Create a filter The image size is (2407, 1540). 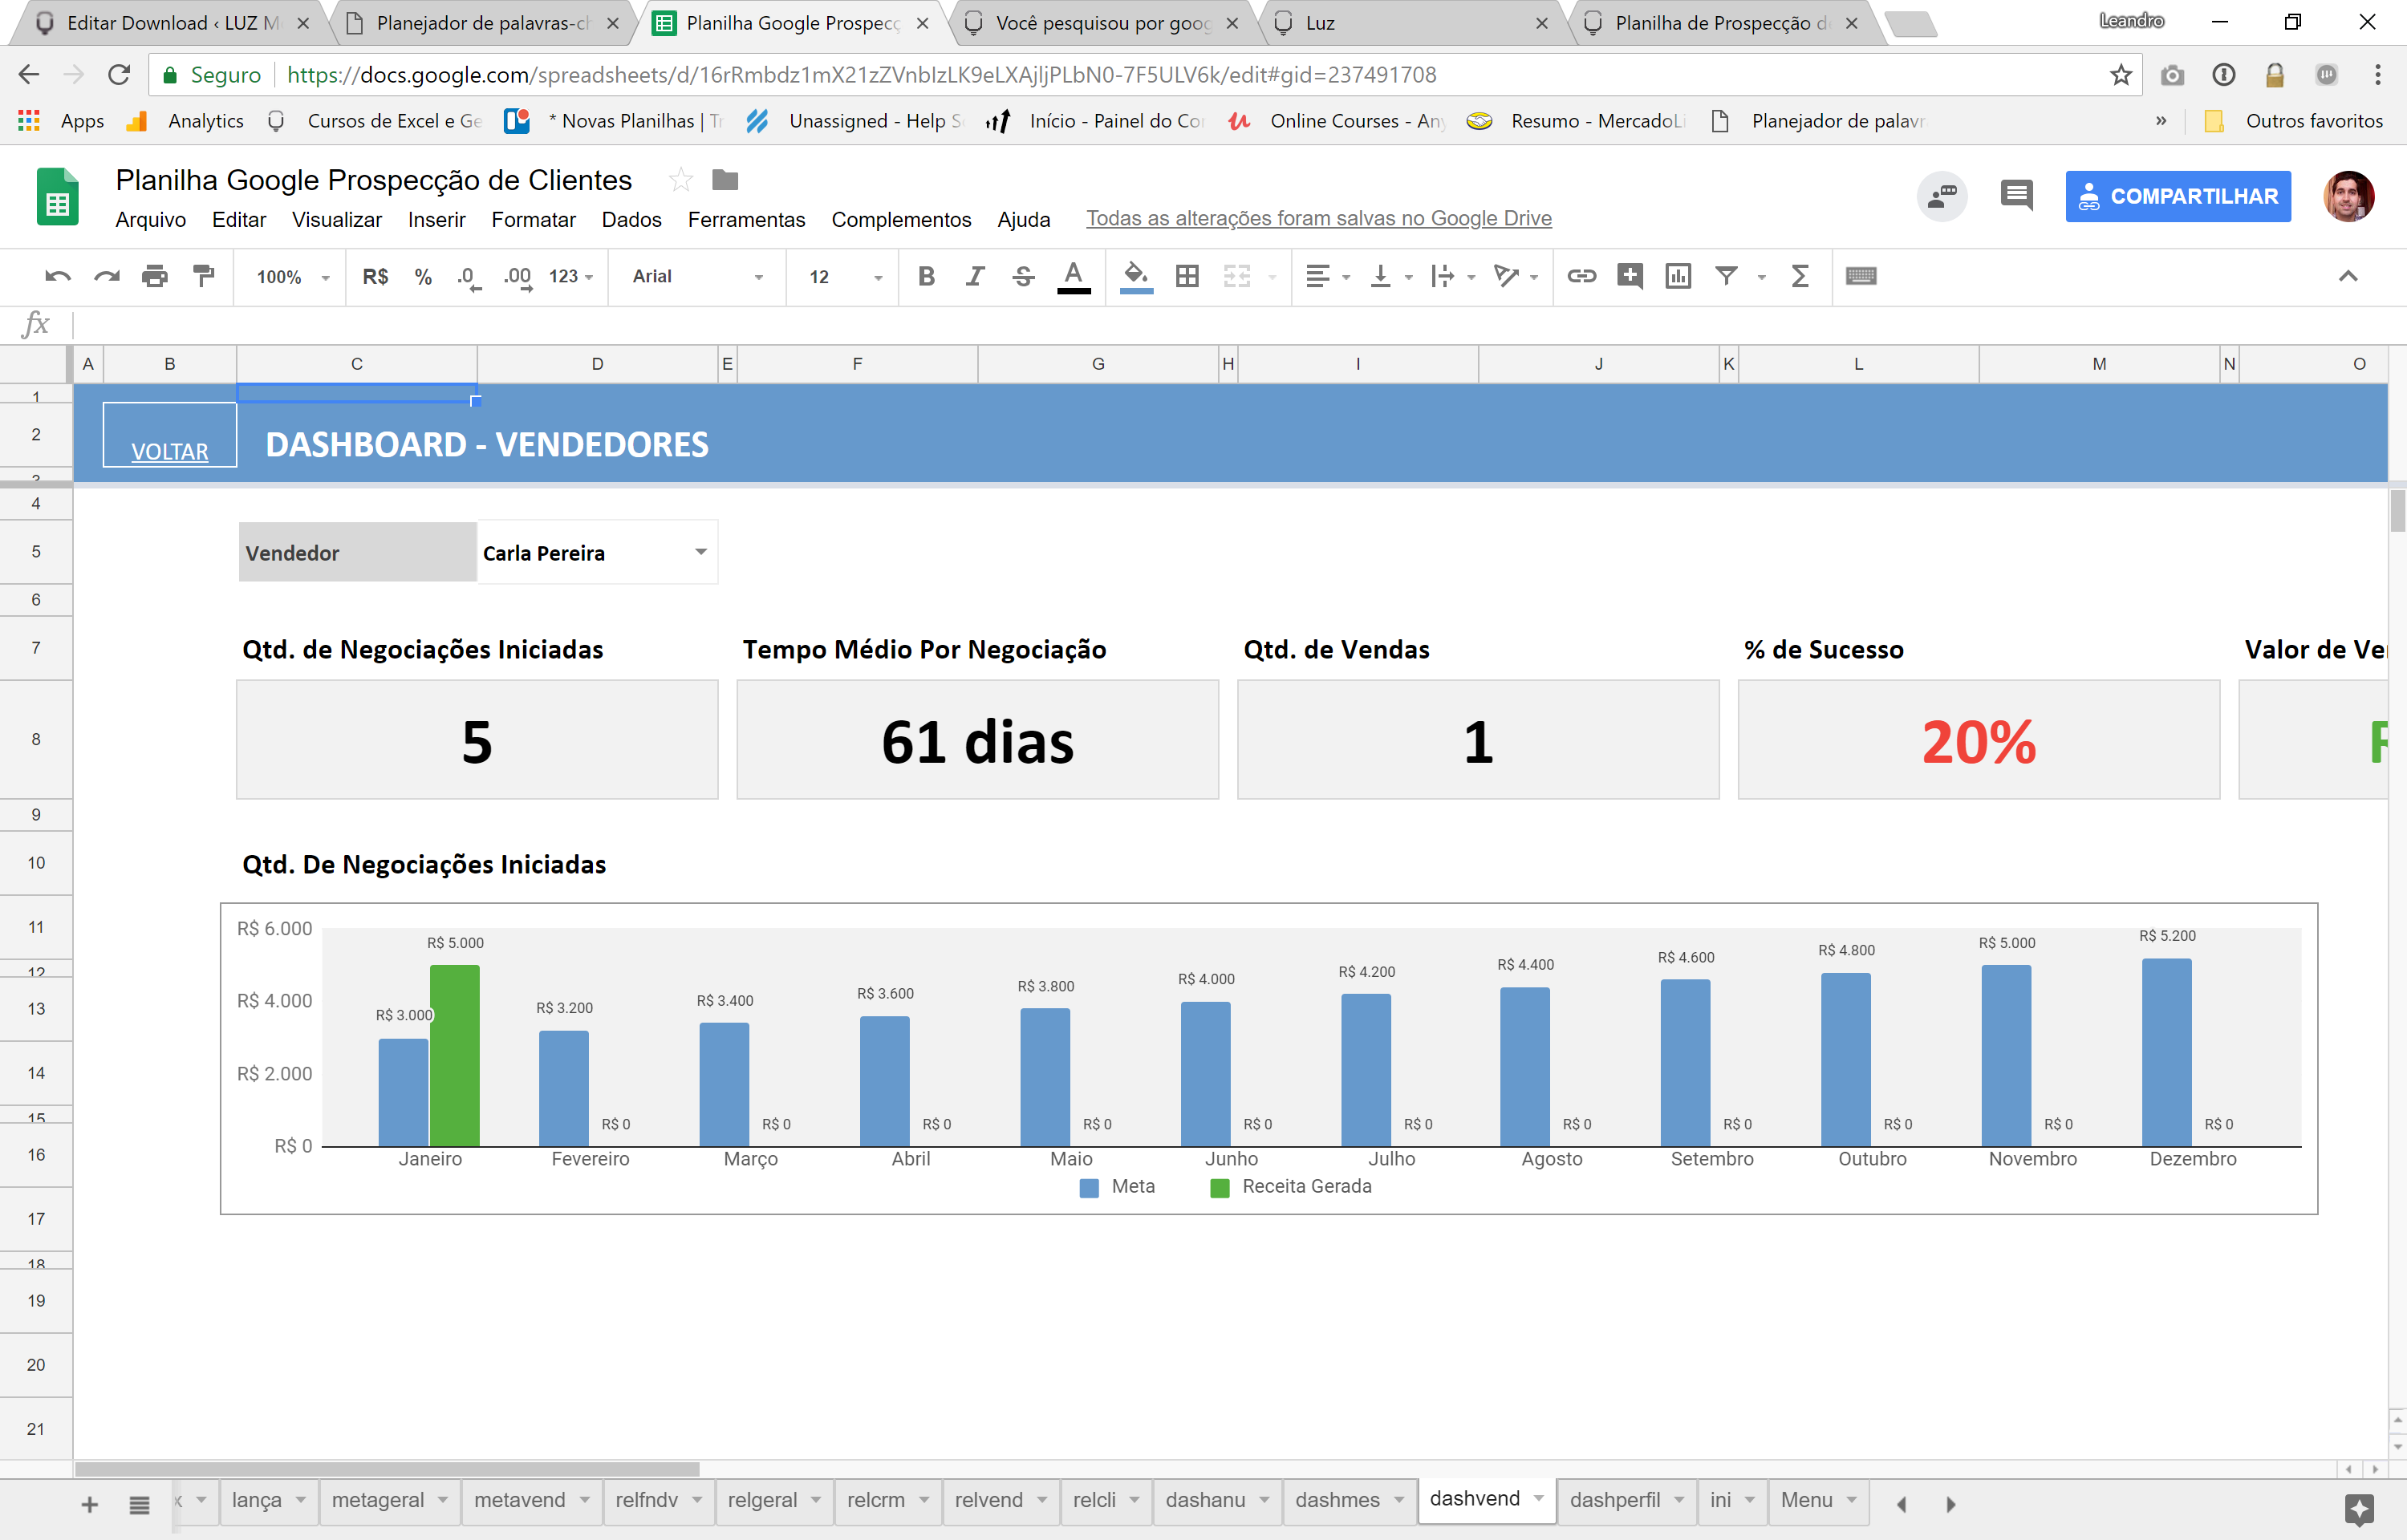pyautogui.click(x=1727, y=277)
